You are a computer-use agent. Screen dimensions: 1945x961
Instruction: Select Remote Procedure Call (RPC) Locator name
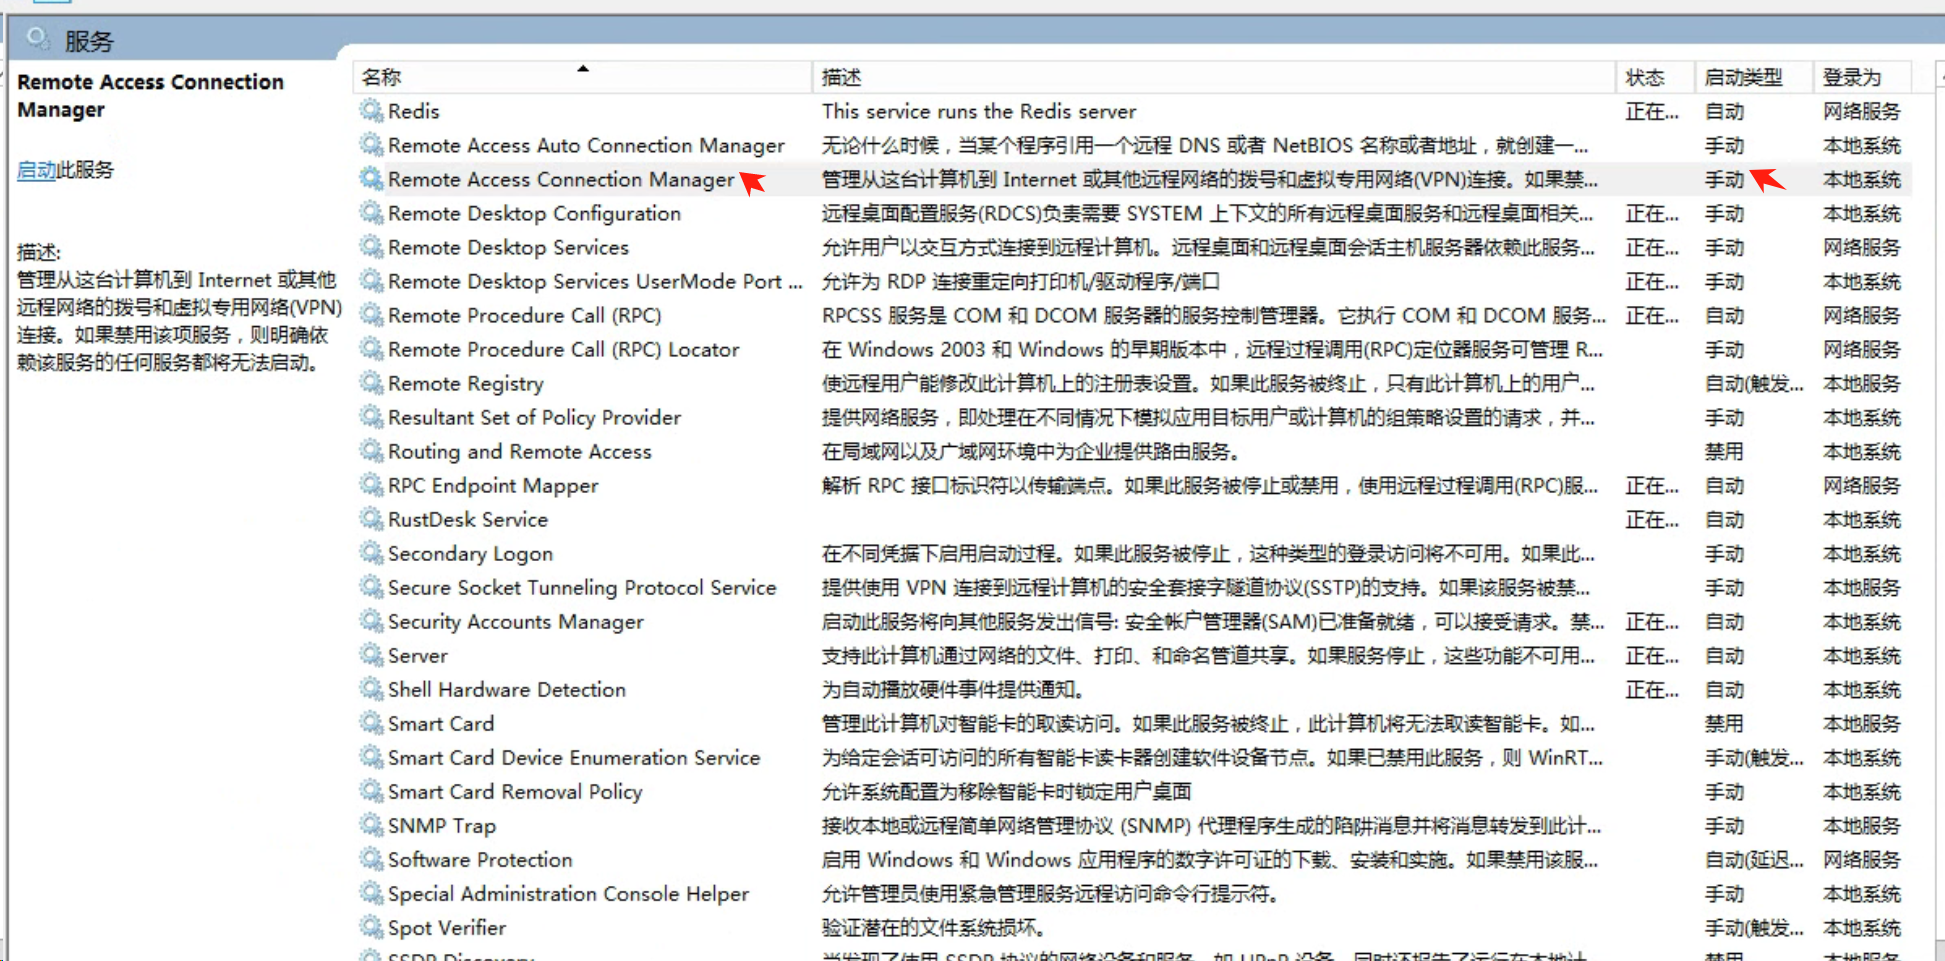(564, 349)
